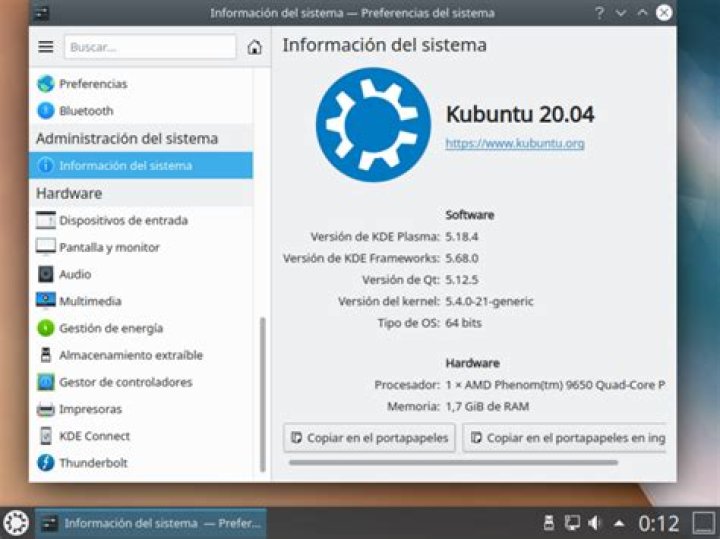Click the window menu icon in titlebar
The image size is (720, 539).
[41, 13]
